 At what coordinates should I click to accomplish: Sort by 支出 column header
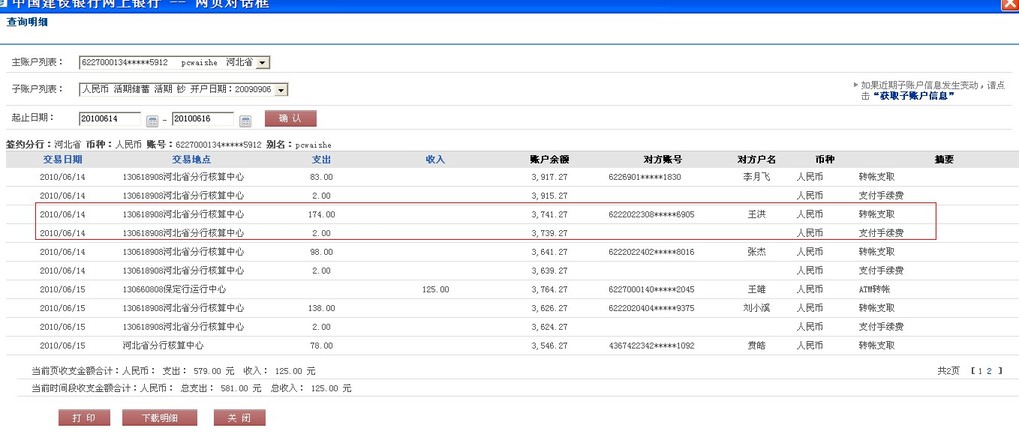pyautogui.click(x=322, y=159)
